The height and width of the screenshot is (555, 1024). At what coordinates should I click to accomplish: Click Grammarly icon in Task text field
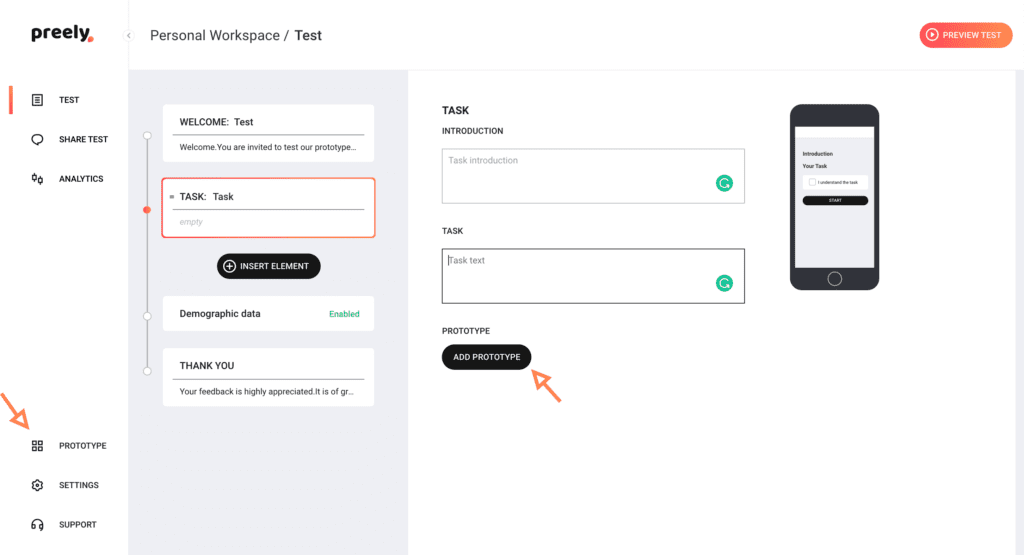(724, 283)
